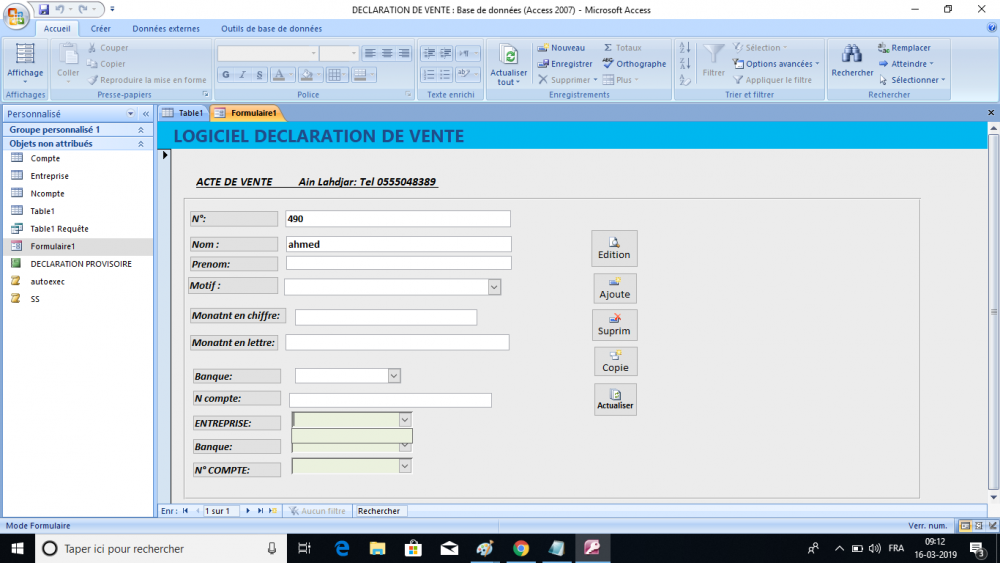The height and width of the screenshot is (563, 1000).
Task: Click the Prenom input field
Action: tap(399, 263)
